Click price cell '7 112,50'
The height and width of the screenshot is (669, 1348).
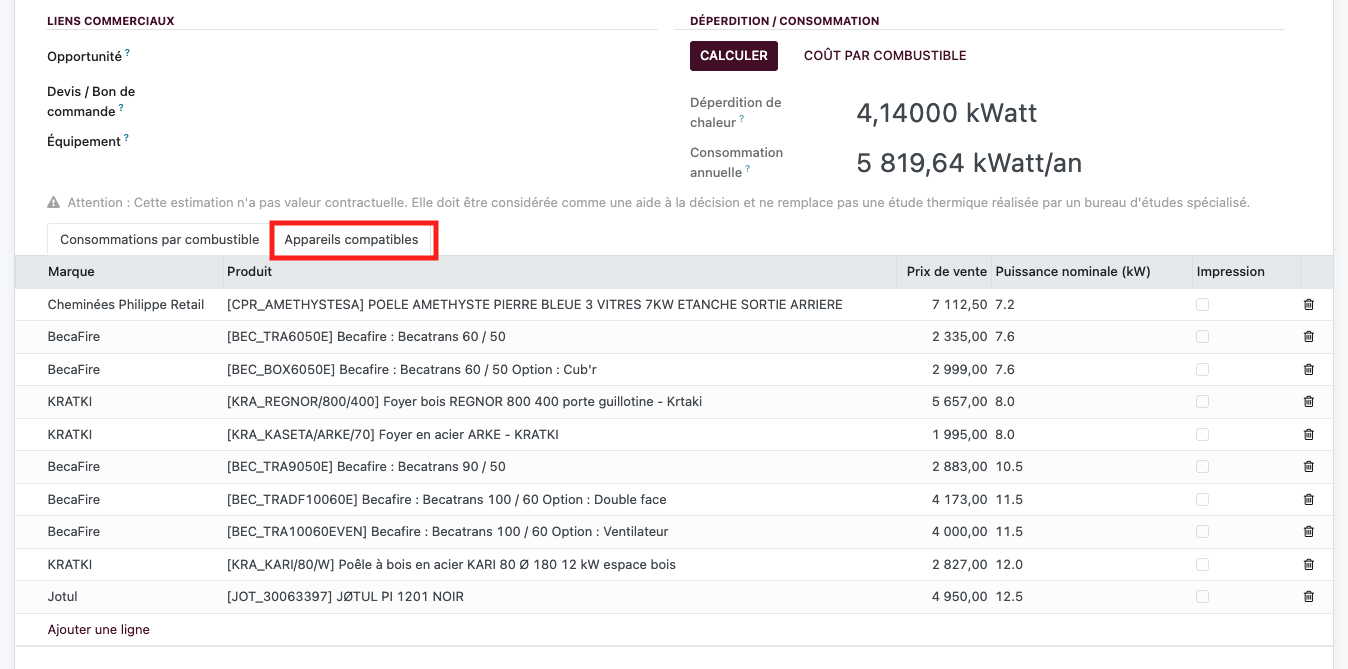pyautogui.click(x=959, y=305)
